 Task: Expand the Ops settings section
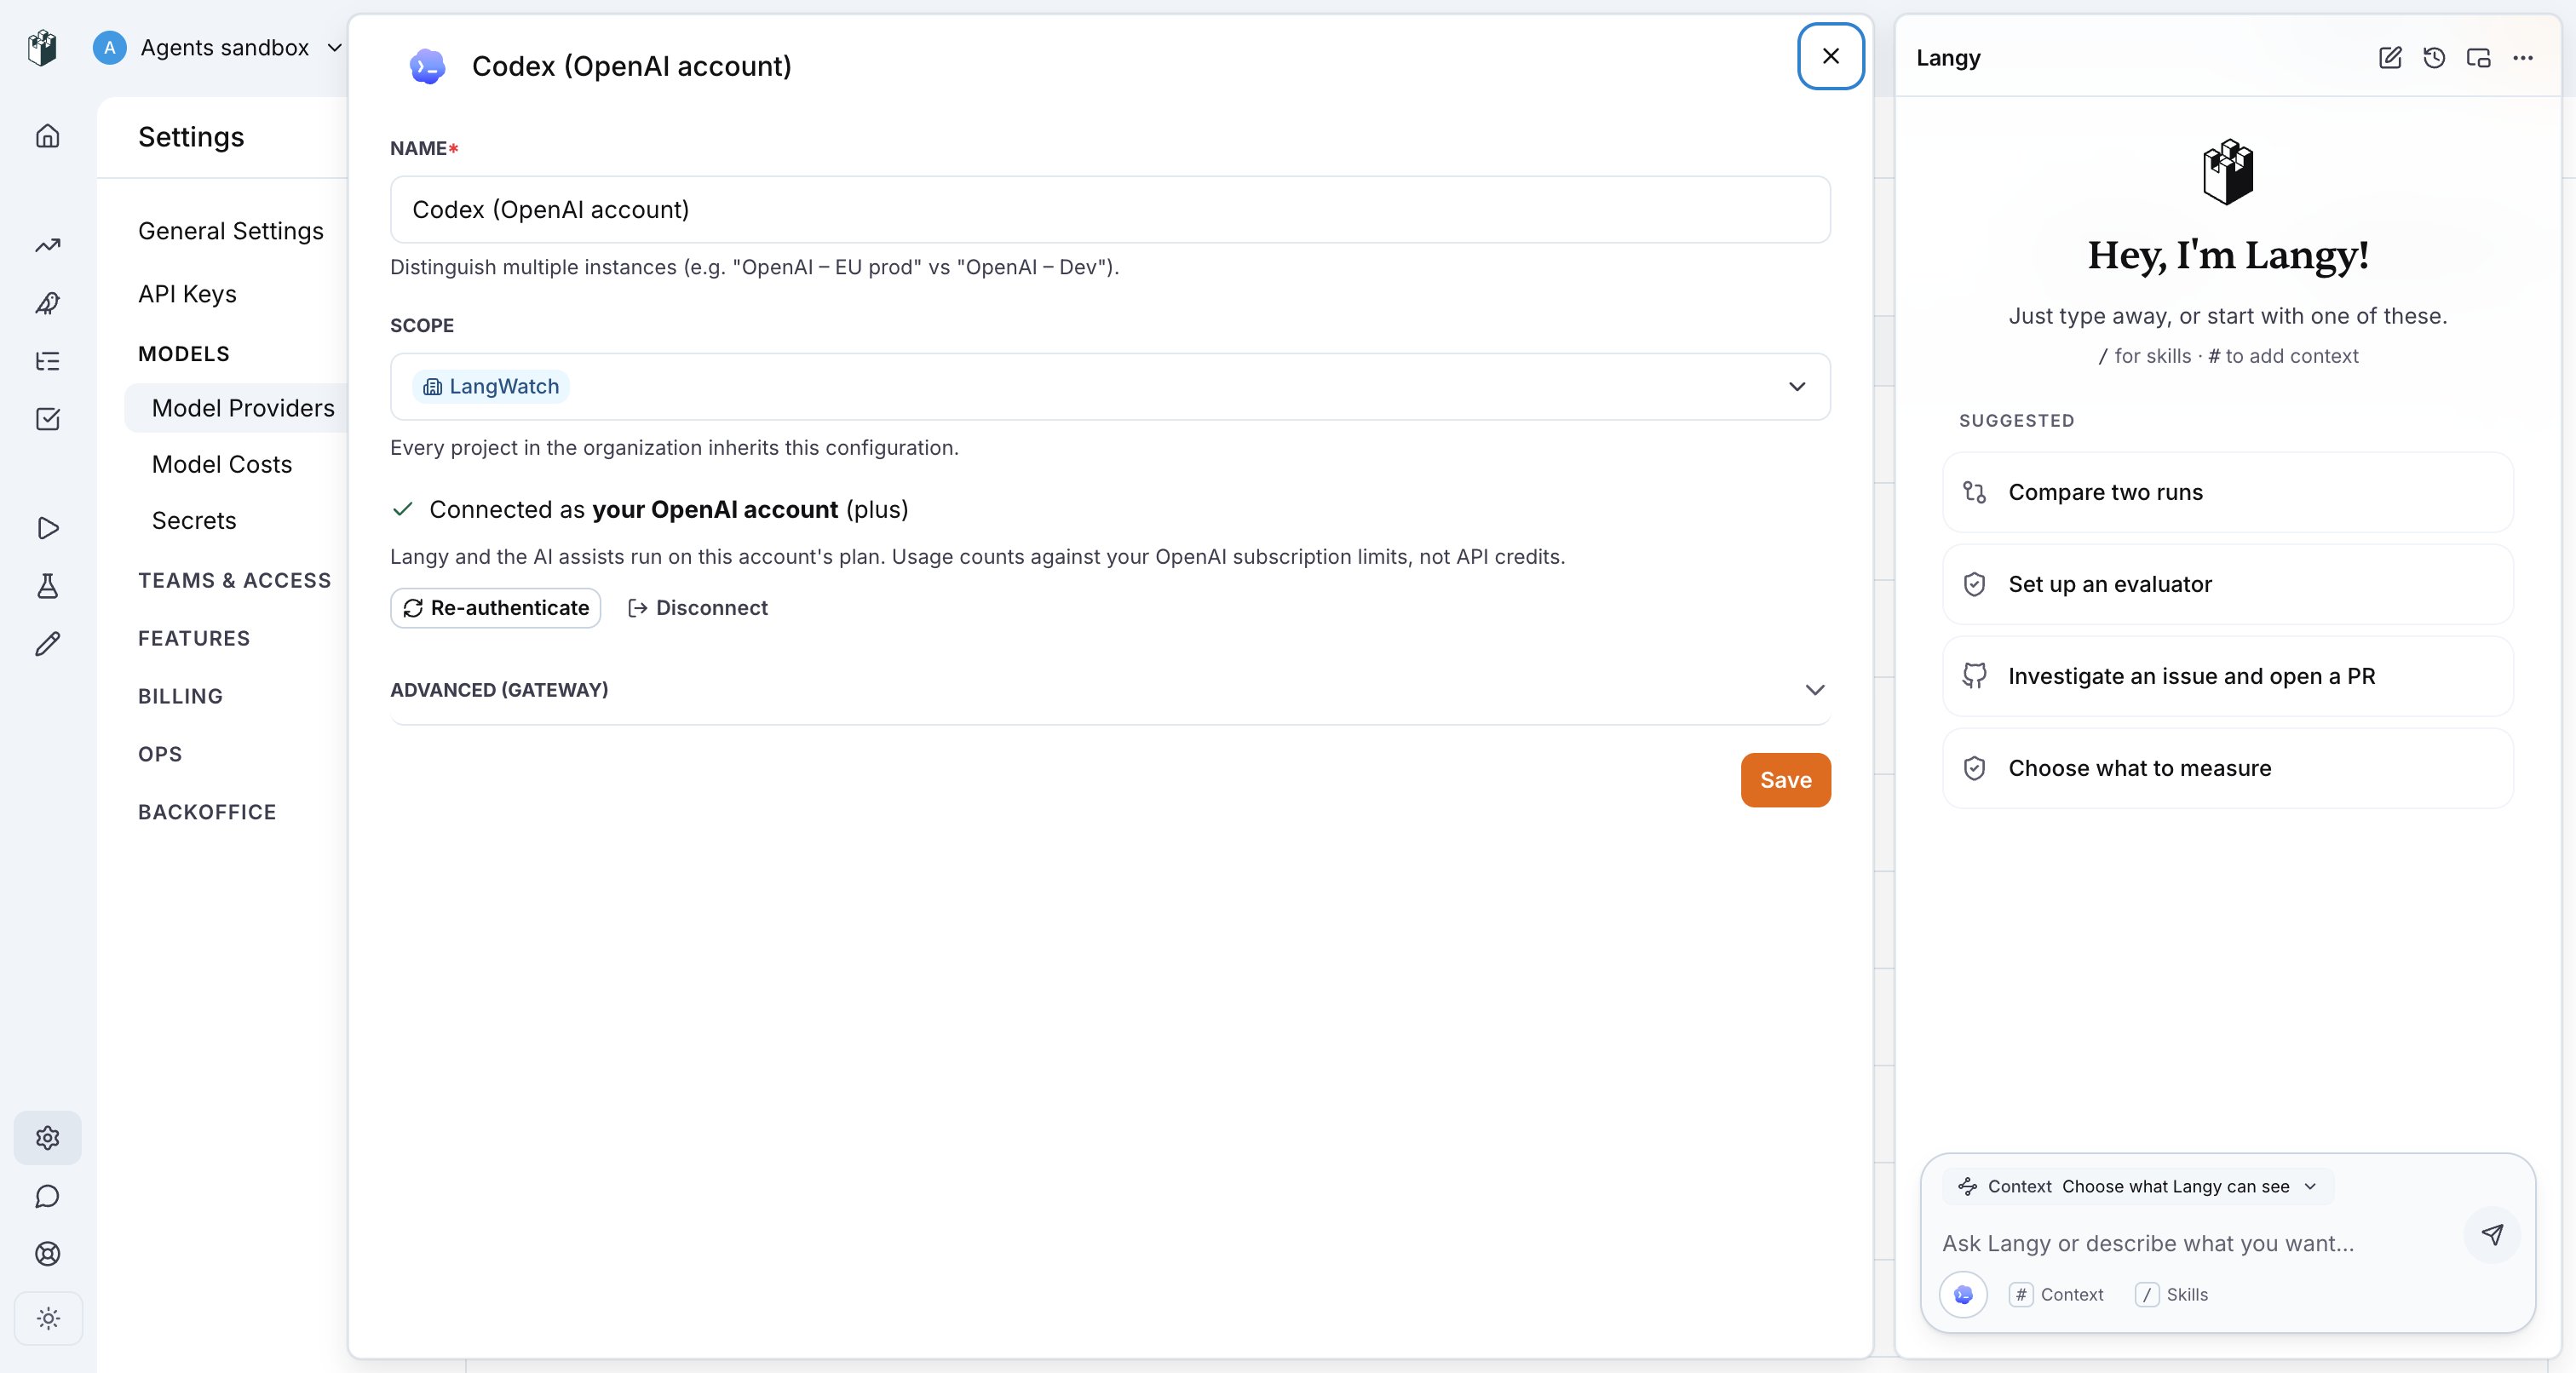(x=160, y=755)
